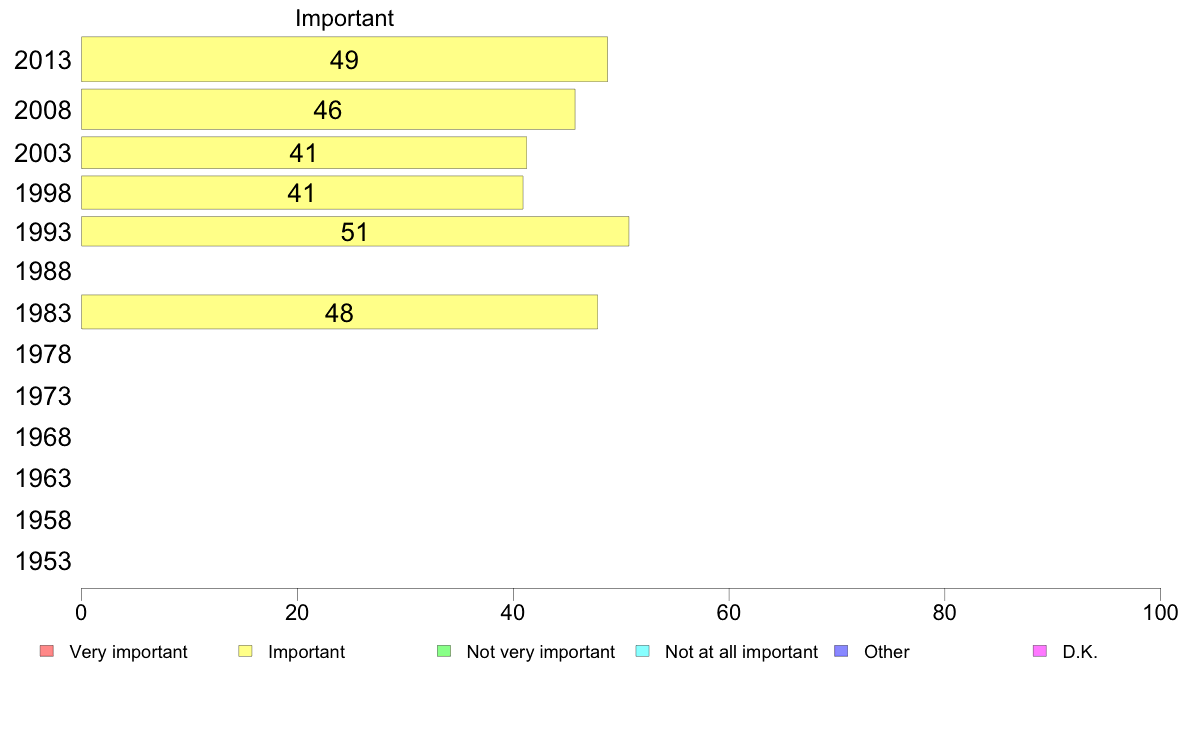Select the 1998 bar showing 41

point(302,193)
